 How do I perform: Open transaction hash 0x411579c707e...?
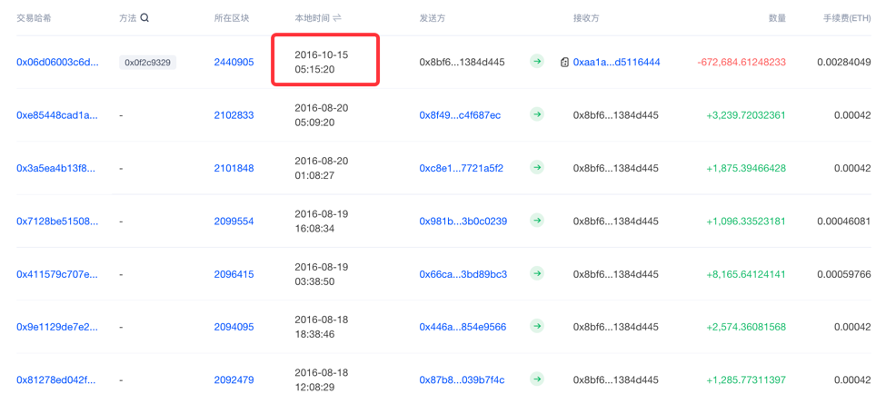click(58, 274)
